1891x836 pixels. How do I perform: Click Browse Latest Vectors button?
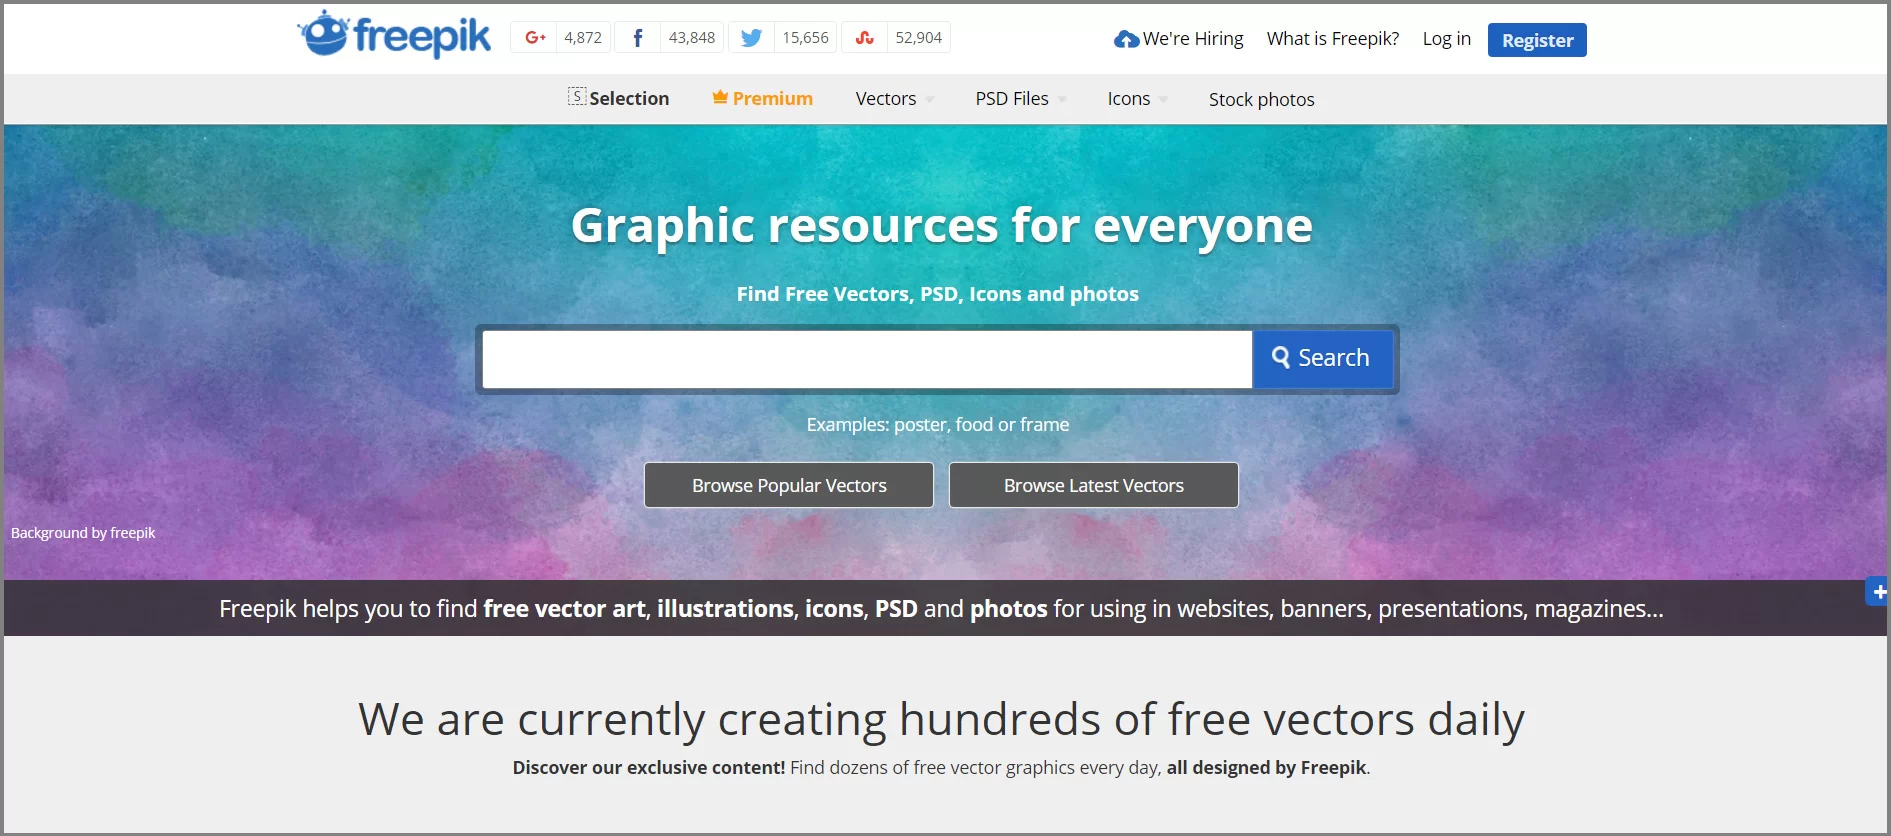pyautogui.click(x=1094, y=485)
